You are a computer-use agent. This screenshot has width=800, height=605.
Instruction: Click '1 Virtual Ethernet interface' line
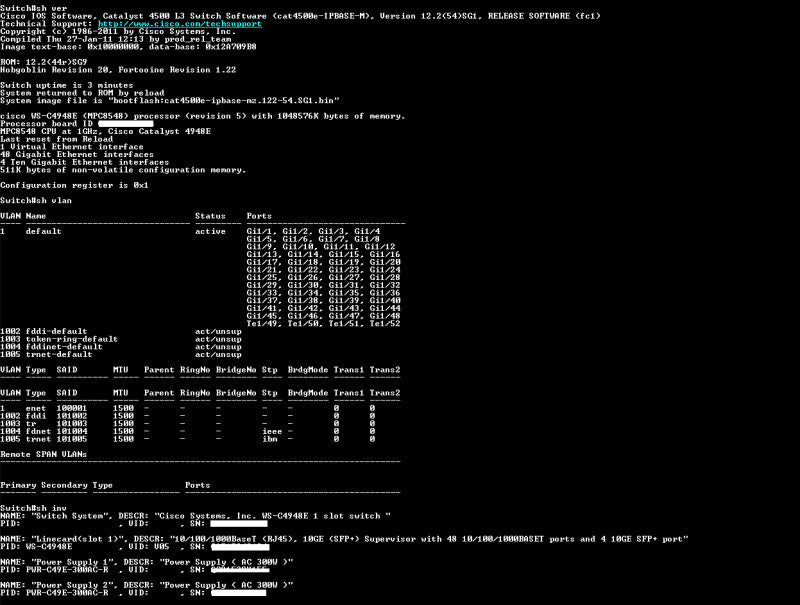[x=72, y=146]
